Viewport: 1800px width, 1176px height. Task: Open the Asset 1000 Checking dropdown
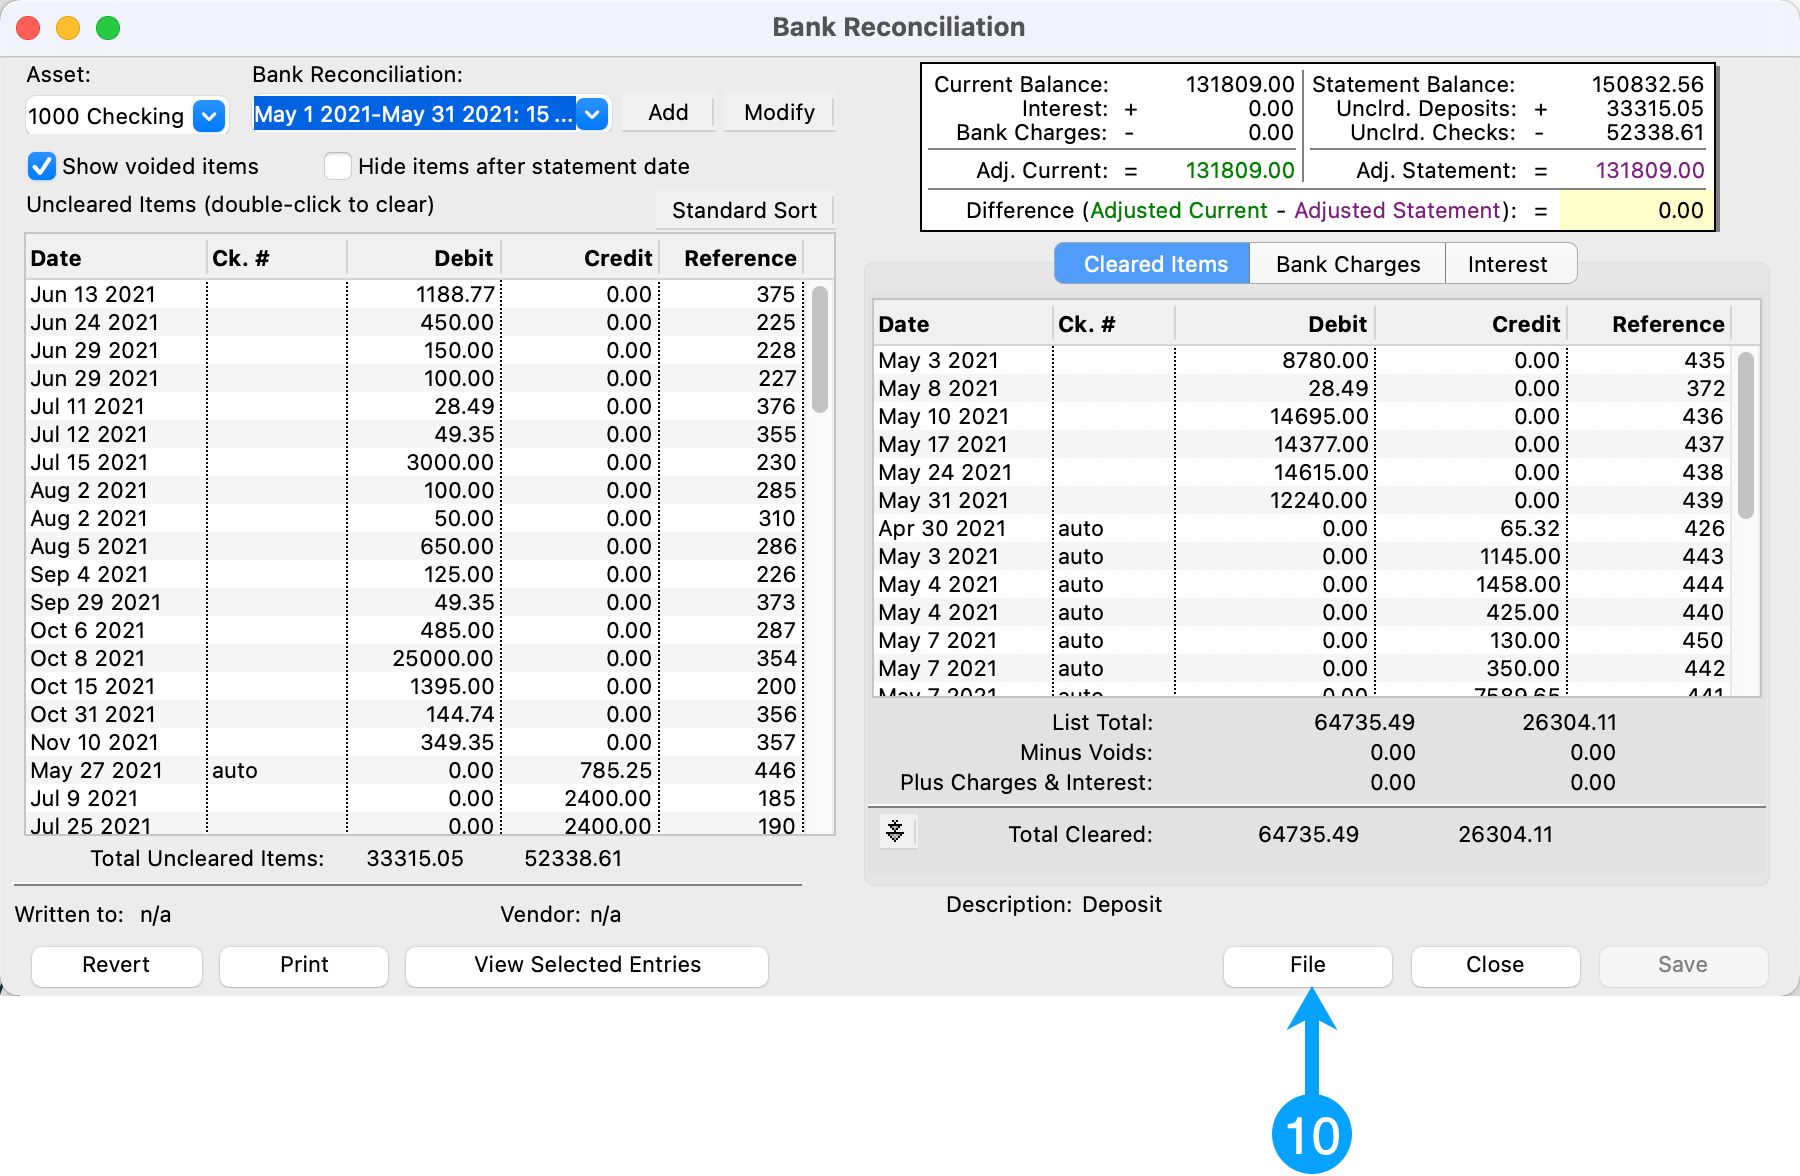point(208,116)
